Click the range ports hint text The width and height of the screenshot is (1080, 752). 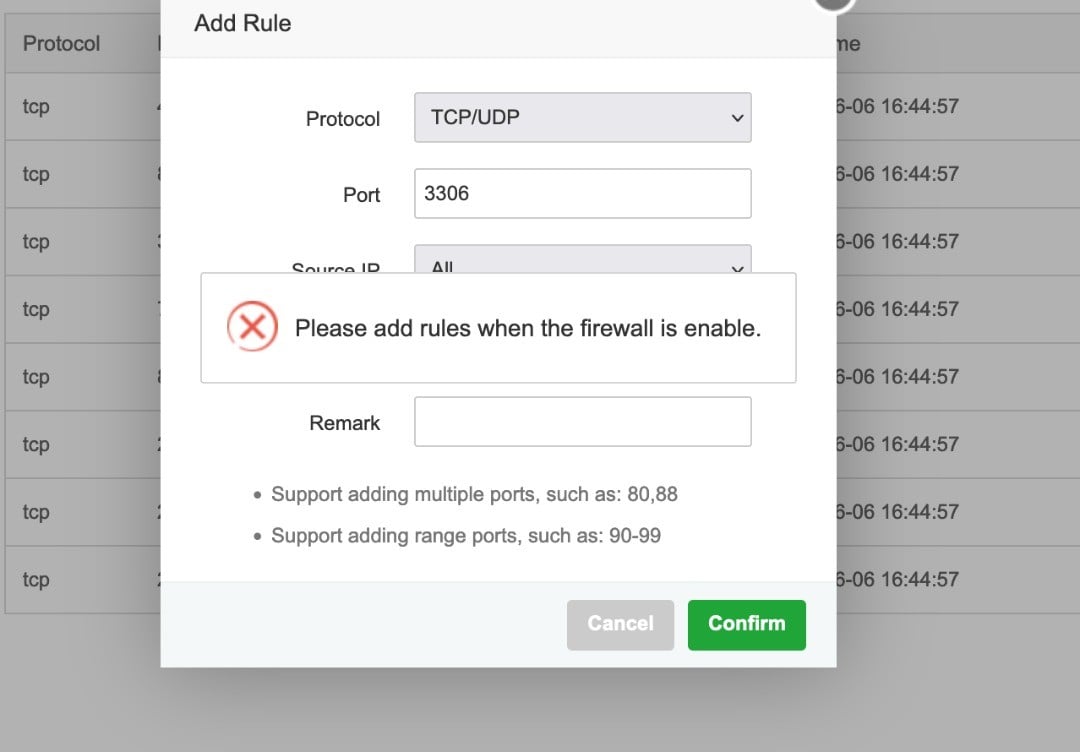[466, 536]
